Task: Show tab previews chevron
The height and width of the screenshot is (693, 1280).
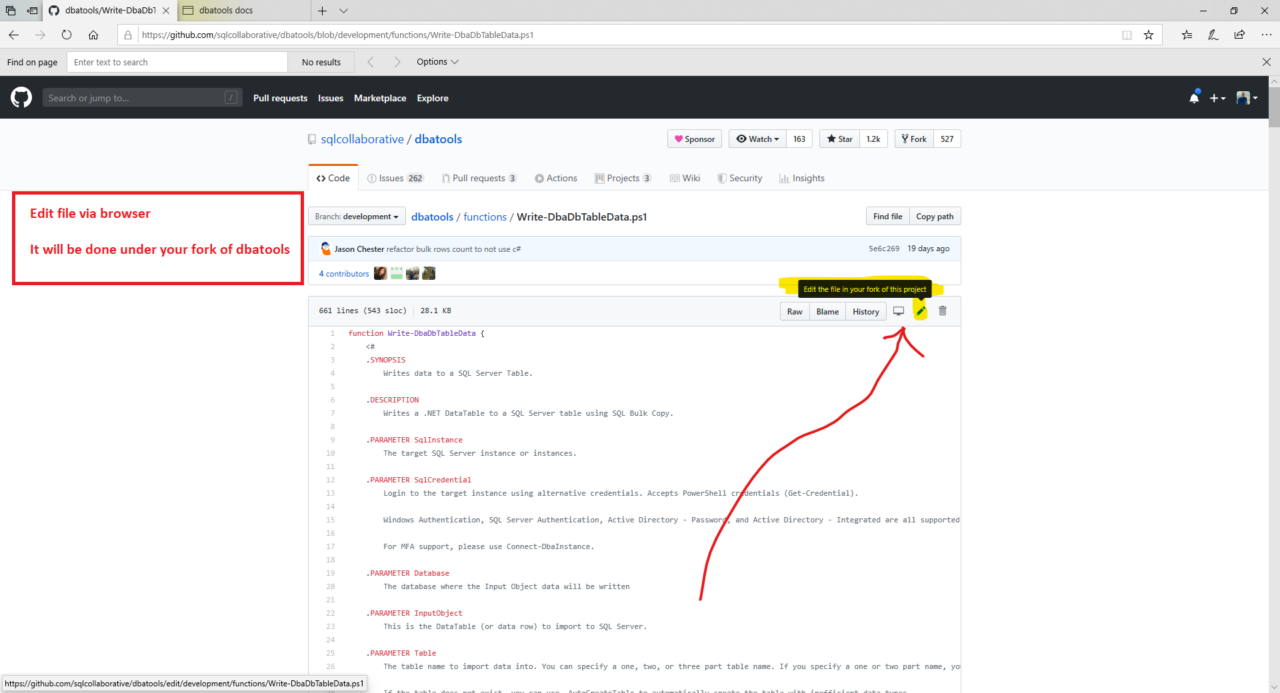Action: pos(344,11)
